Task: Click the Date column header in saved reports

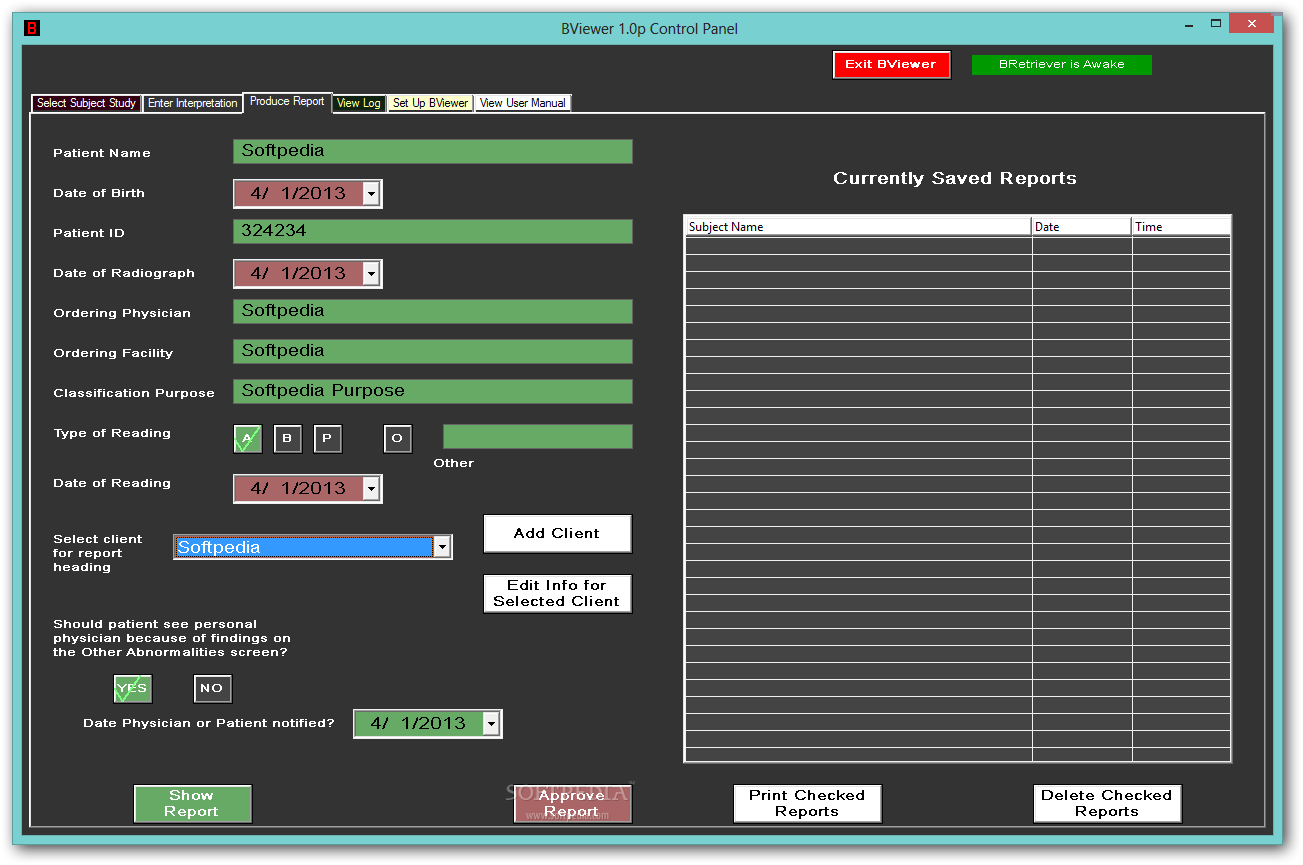Action: (x=1081, y=227)
